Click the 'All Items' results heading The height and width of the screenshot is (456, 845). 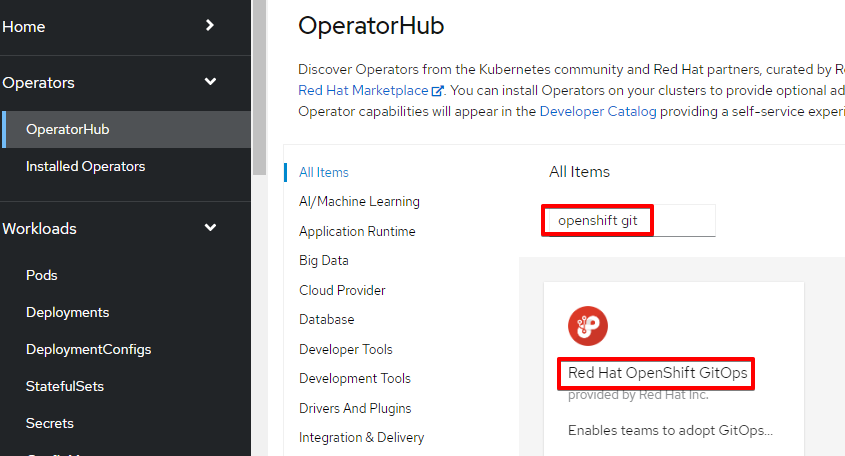tap(579, 172)
